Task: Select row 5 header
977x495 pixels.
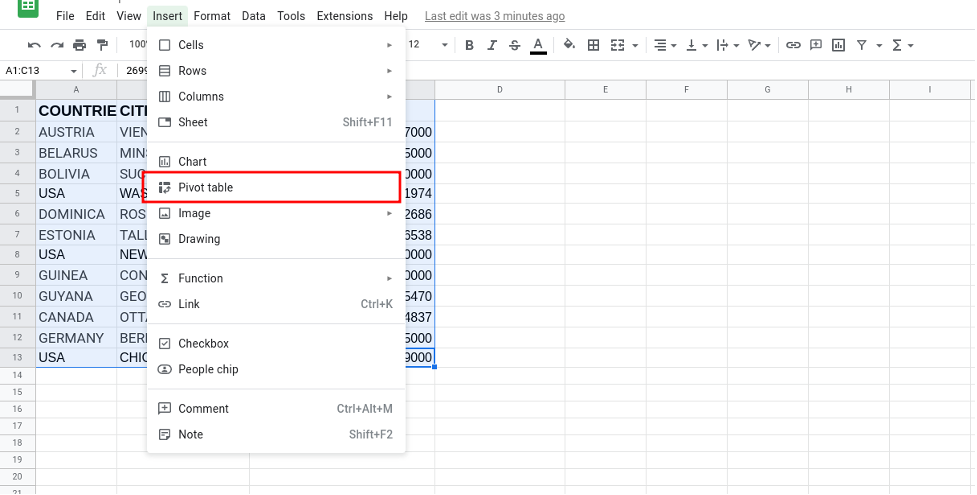Action: [17, 193]
